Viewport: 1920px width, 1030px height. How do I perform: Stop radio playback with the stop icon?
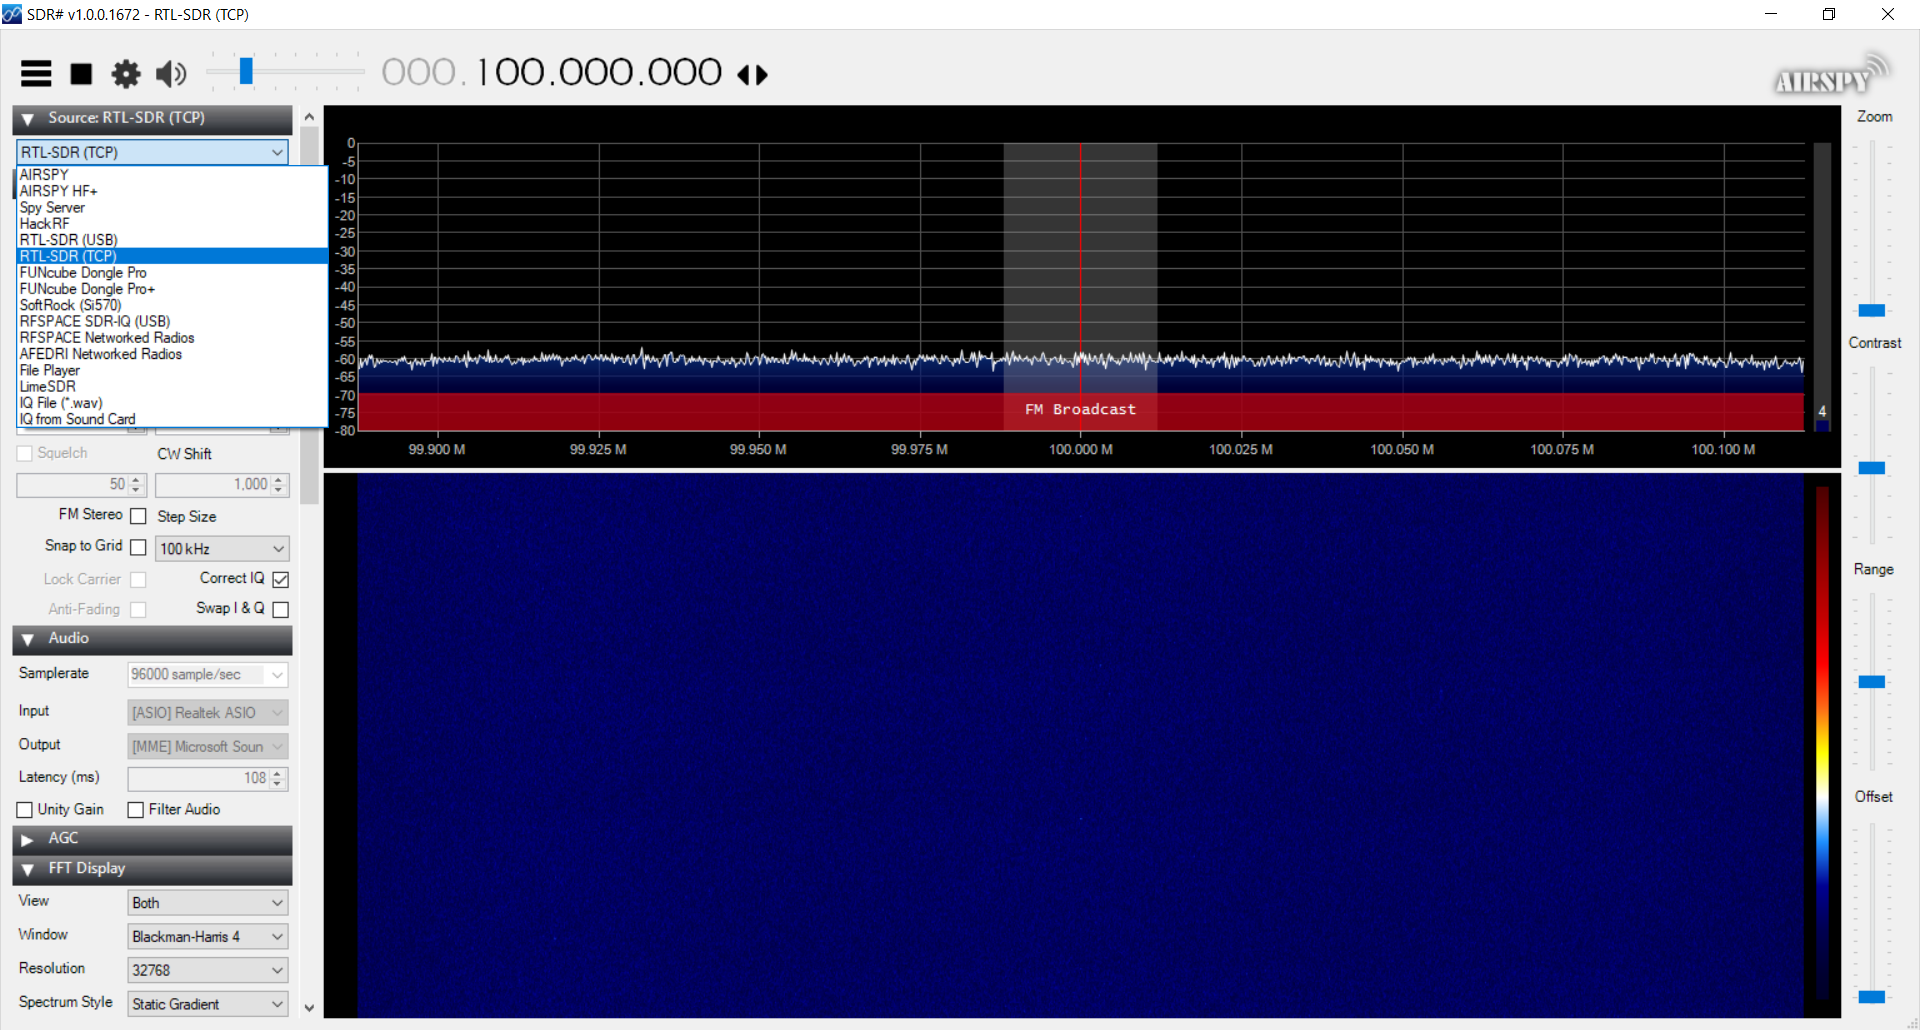pyautogui.click(x=81, y=73)
